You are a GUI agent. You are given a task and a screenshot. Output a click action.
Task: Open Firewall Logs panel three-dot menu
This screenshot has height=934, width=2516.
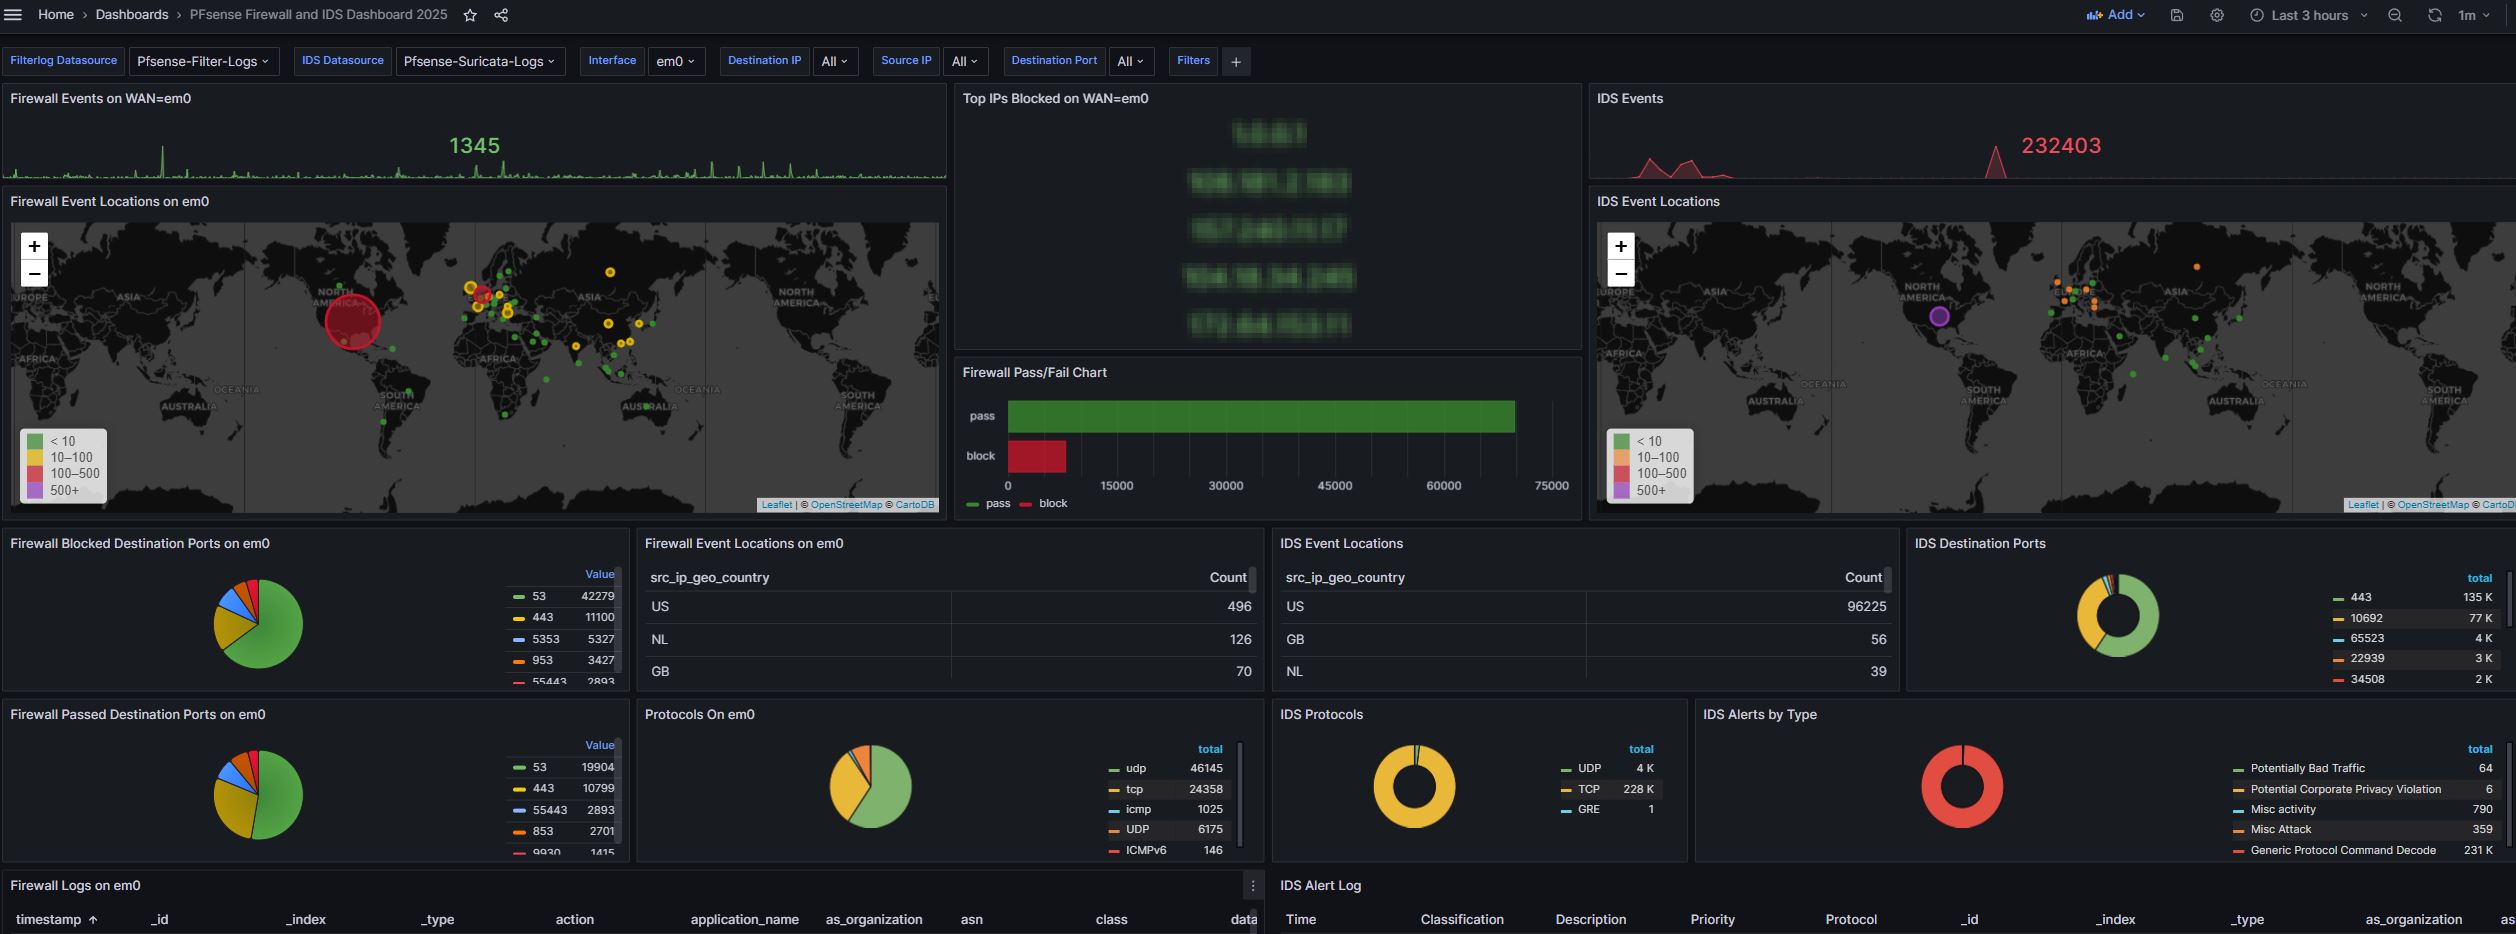(x=1252, y=886)
